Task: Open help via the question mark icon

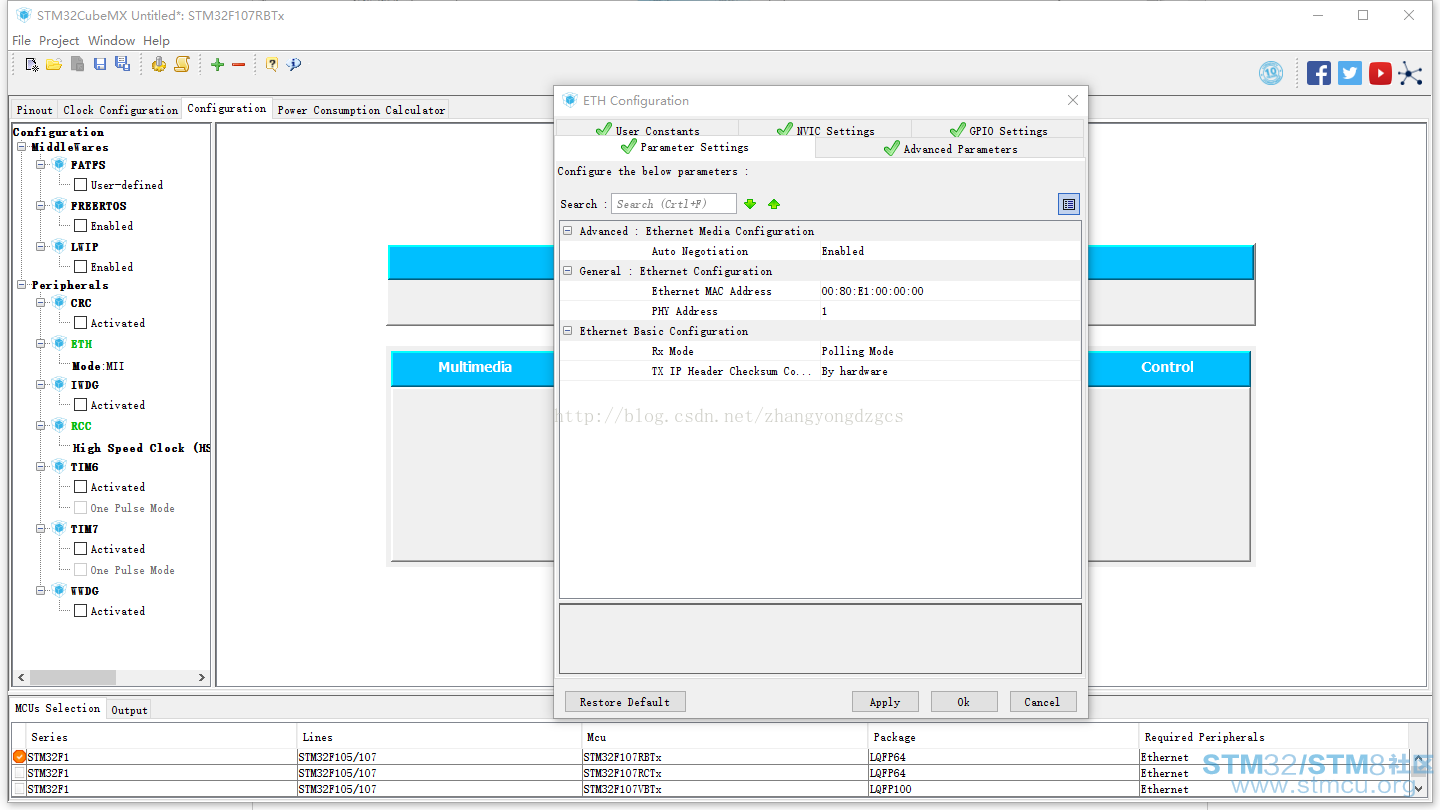Action: pos(271,64)
